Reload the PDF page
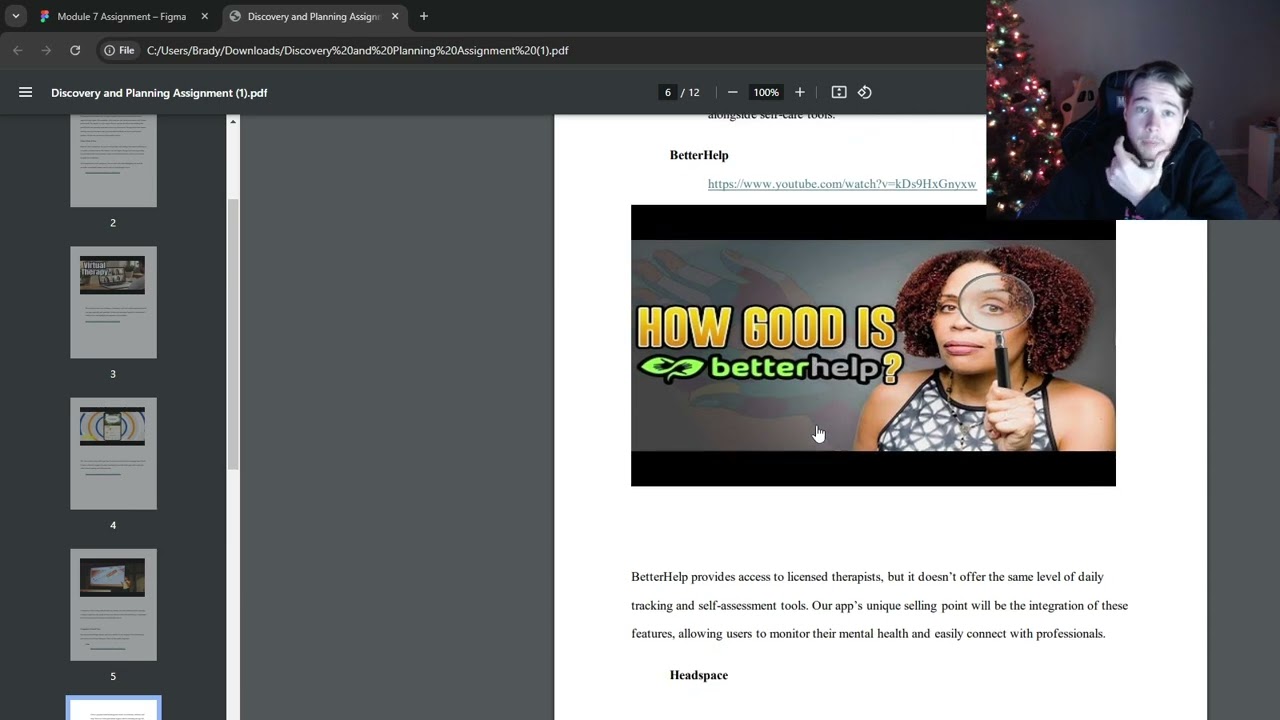The image size is (1280, 720). [x=75, y=50]
